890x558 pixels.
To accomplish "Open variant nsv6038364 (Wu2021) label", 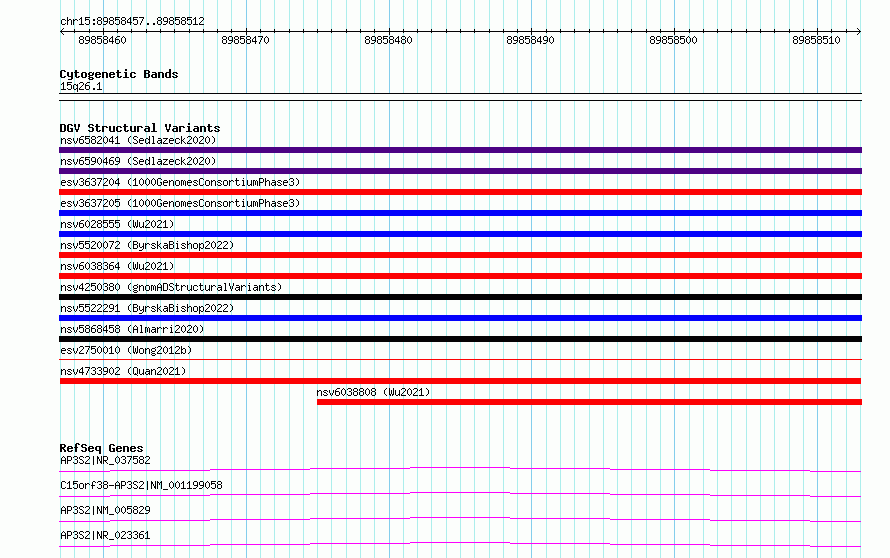I will (x=117, y=266).
